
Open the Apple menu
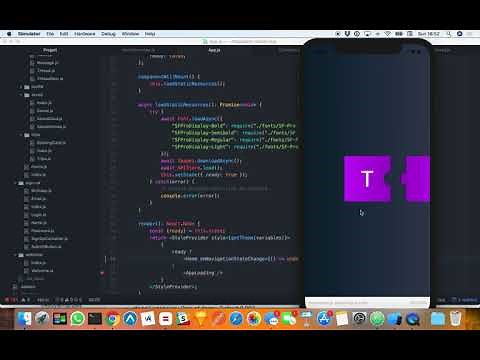click(9, 34)
